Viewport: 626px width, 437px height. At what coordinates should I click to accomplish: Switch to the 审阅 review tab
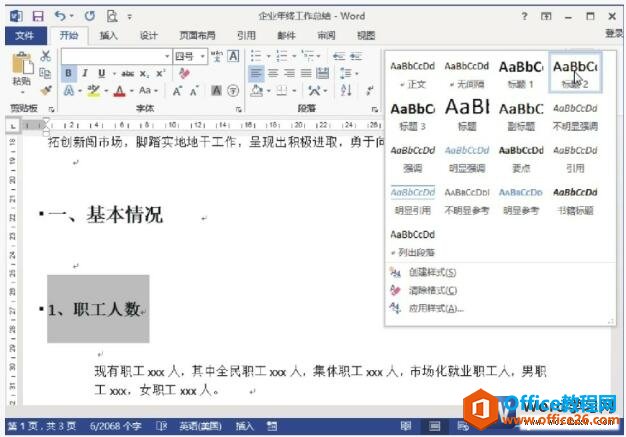326,36
